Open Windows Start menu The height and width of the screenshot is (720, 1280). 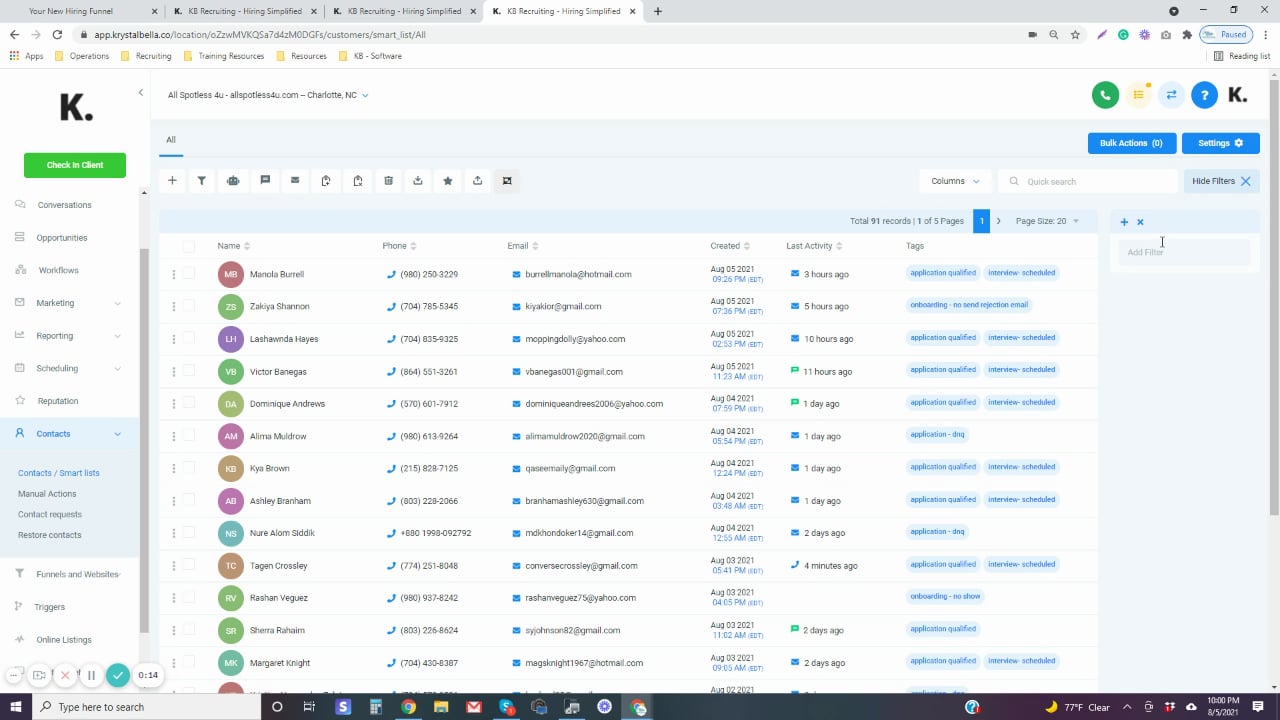[15, 707]
